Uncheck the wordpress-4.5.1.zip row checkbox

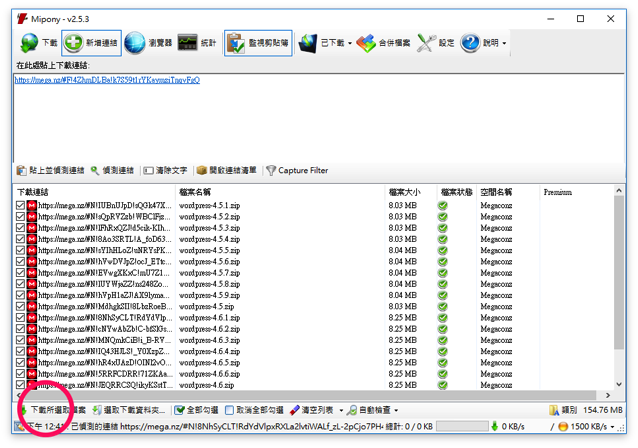[x=20, y=205]
